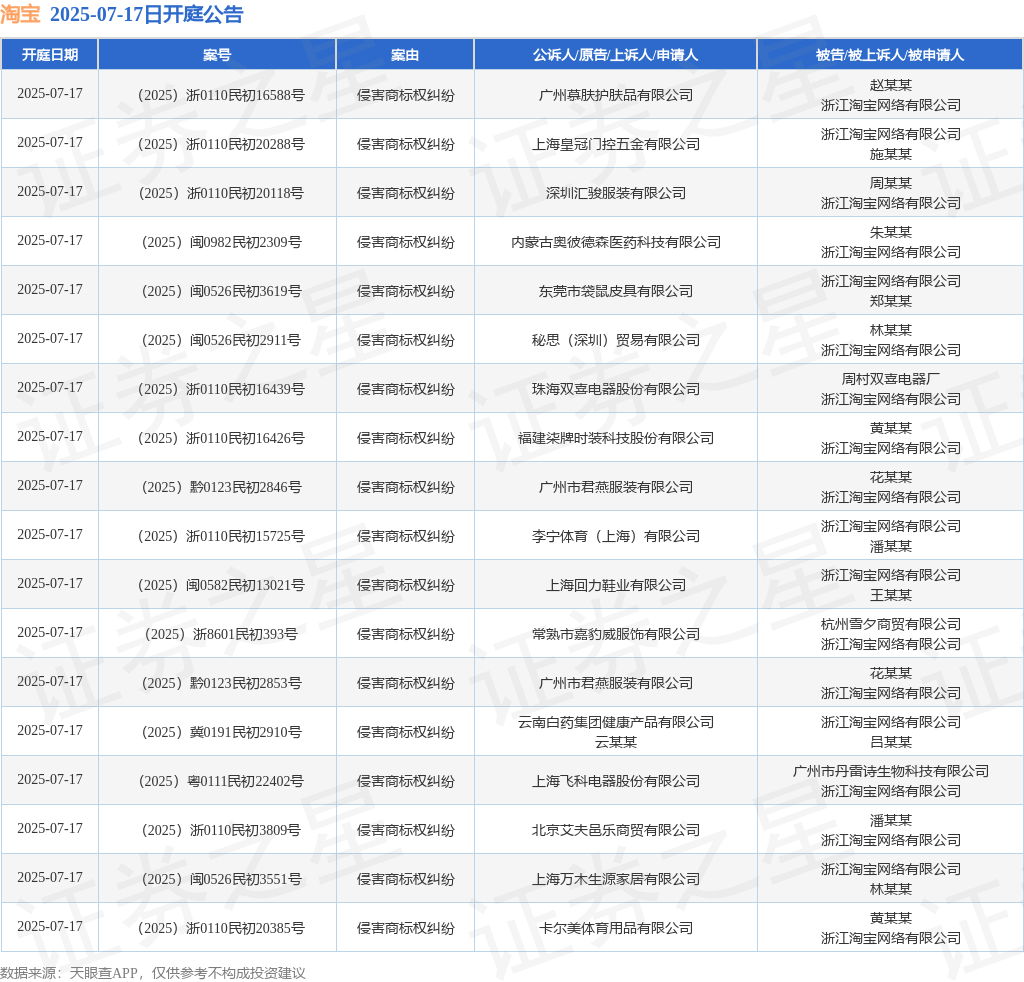
Task: Click the 数据来源 天眼查APP footer note
Action: pos(153,973)
